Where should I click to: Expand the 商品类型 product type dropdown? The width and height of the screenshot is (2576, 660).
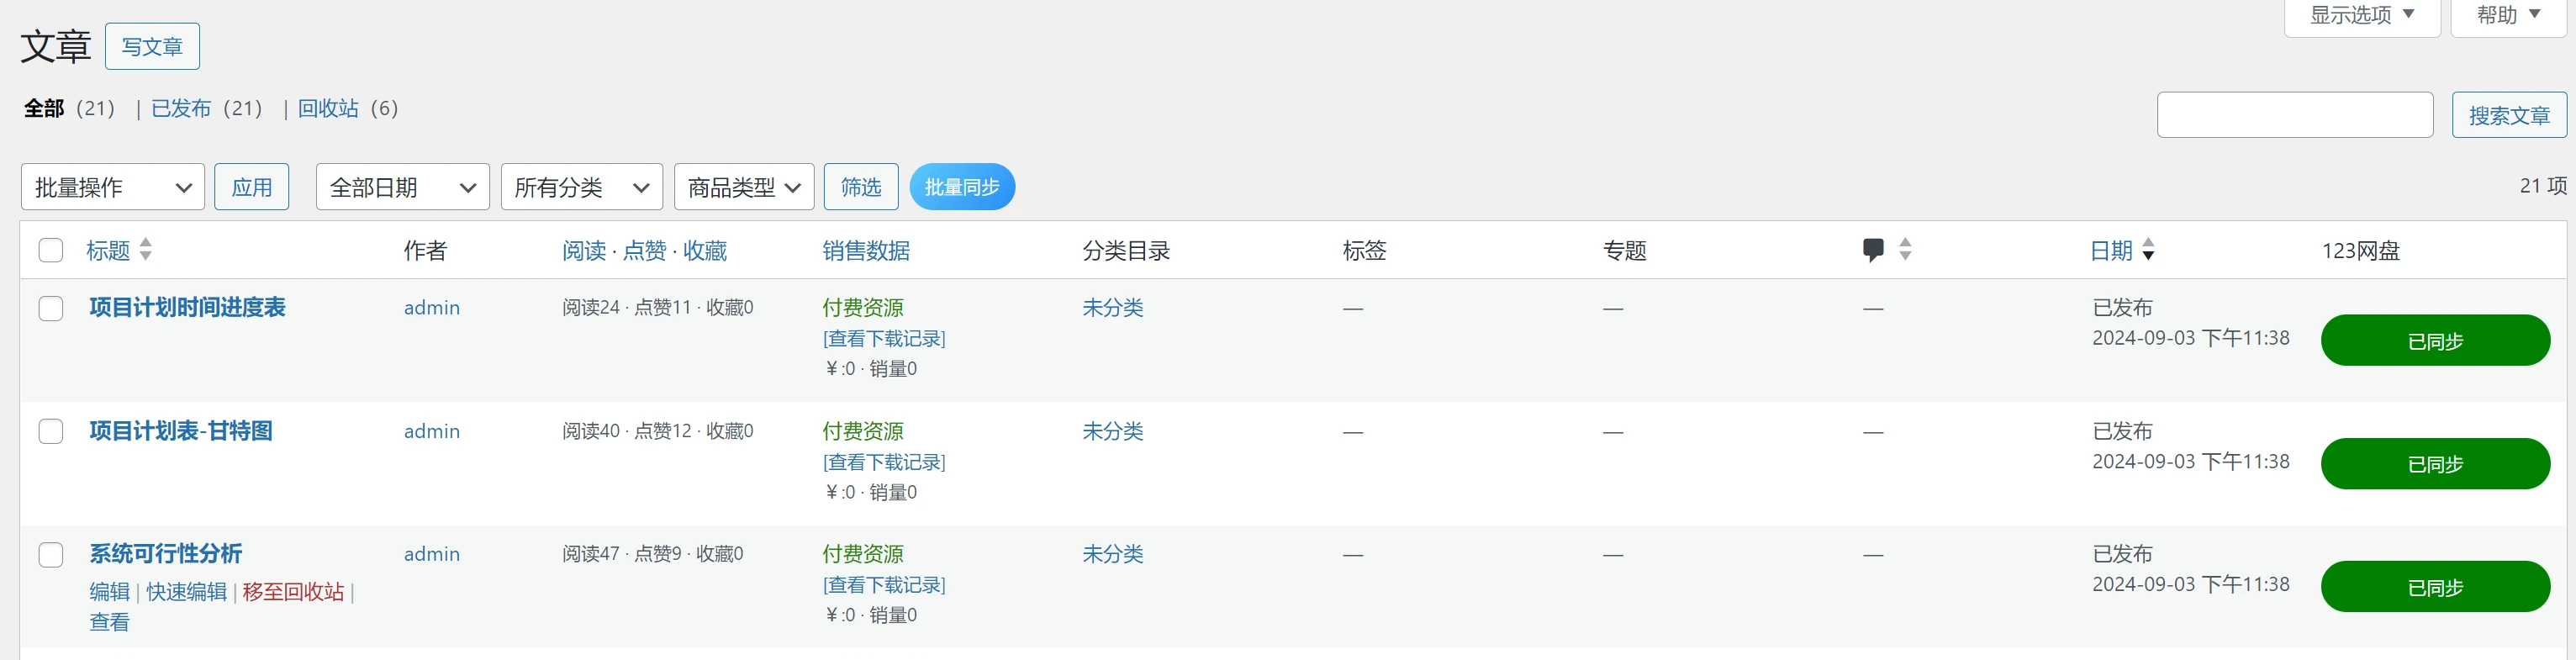pos(743,187)
